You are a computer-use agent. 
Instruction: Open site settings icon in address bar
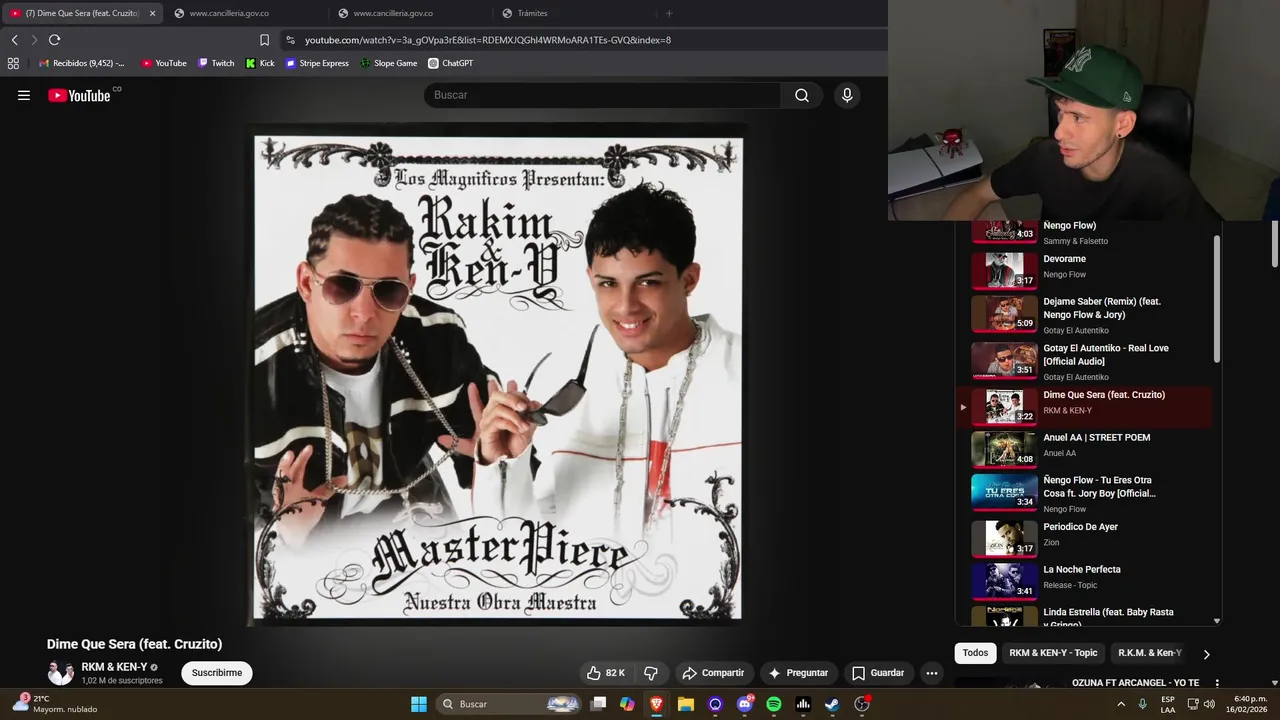(x=290, y=40)
